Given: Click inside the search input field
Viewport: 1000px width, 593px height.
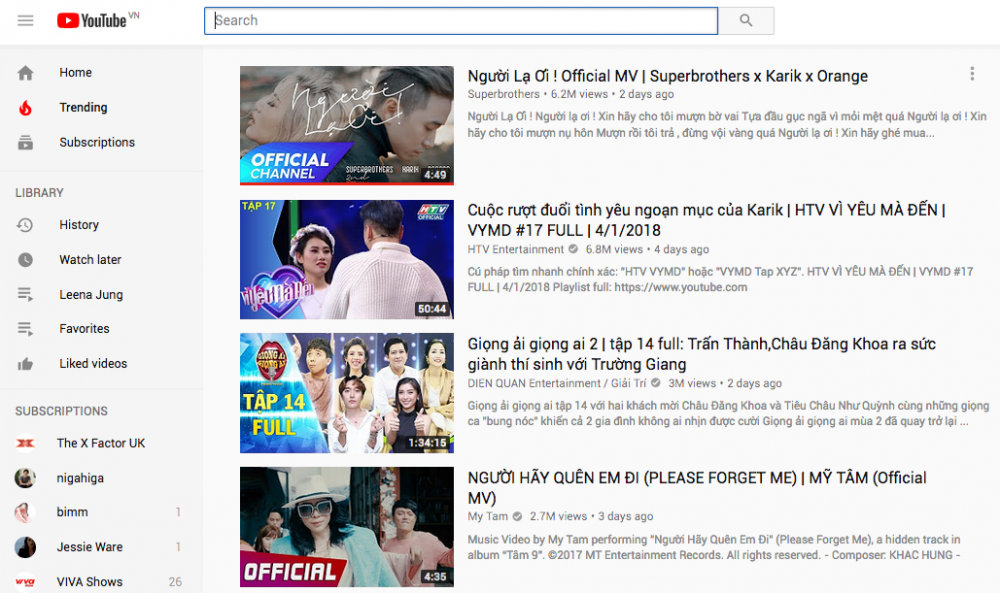Looking at the screenshot, I should point(460,20).
